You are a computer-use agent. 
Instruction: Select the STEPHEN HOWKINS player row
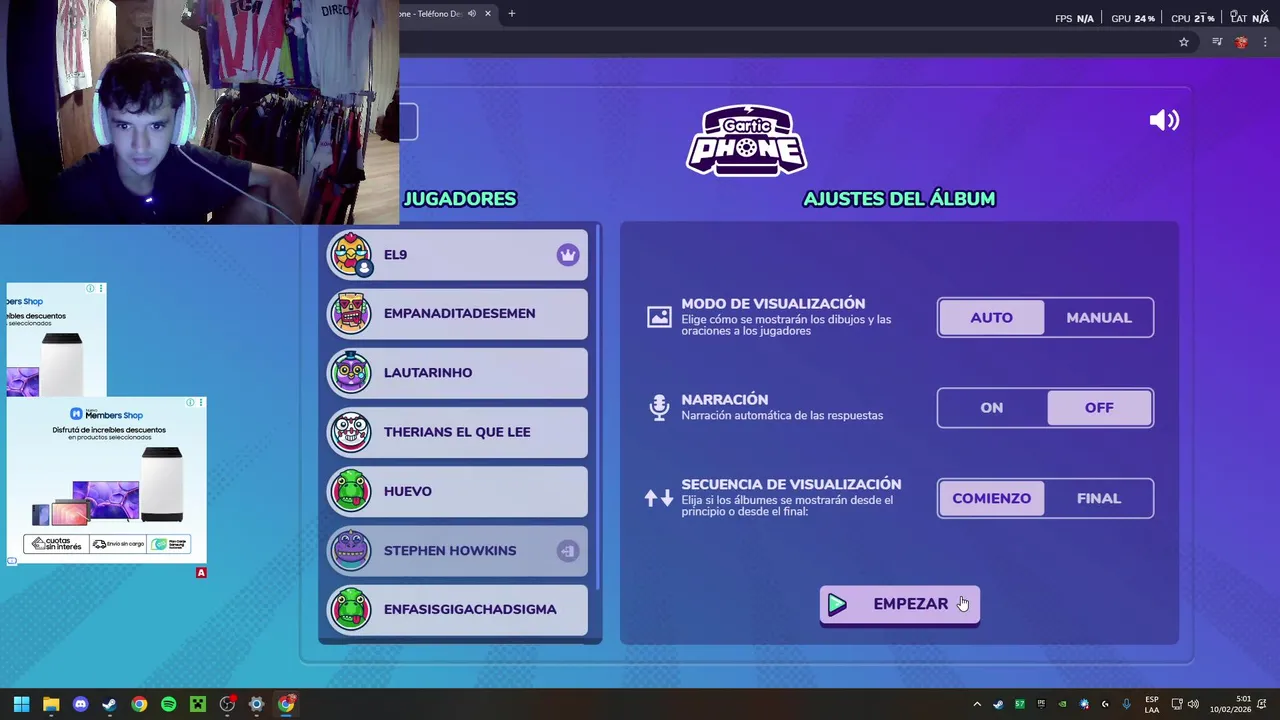(x=458, y=550)
